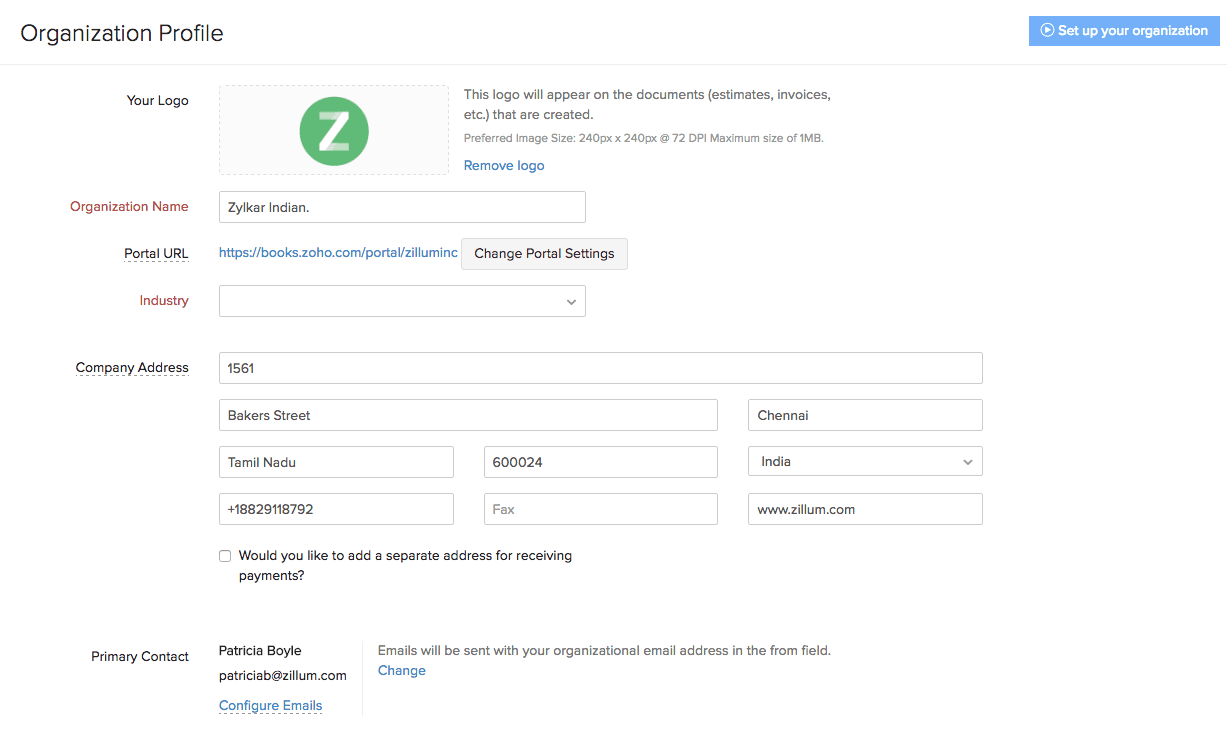This screenshot has height=733, width=1227.
Task: Click the Change Portal Settings button
Action: pyautogui.click(x=544, y=254)
